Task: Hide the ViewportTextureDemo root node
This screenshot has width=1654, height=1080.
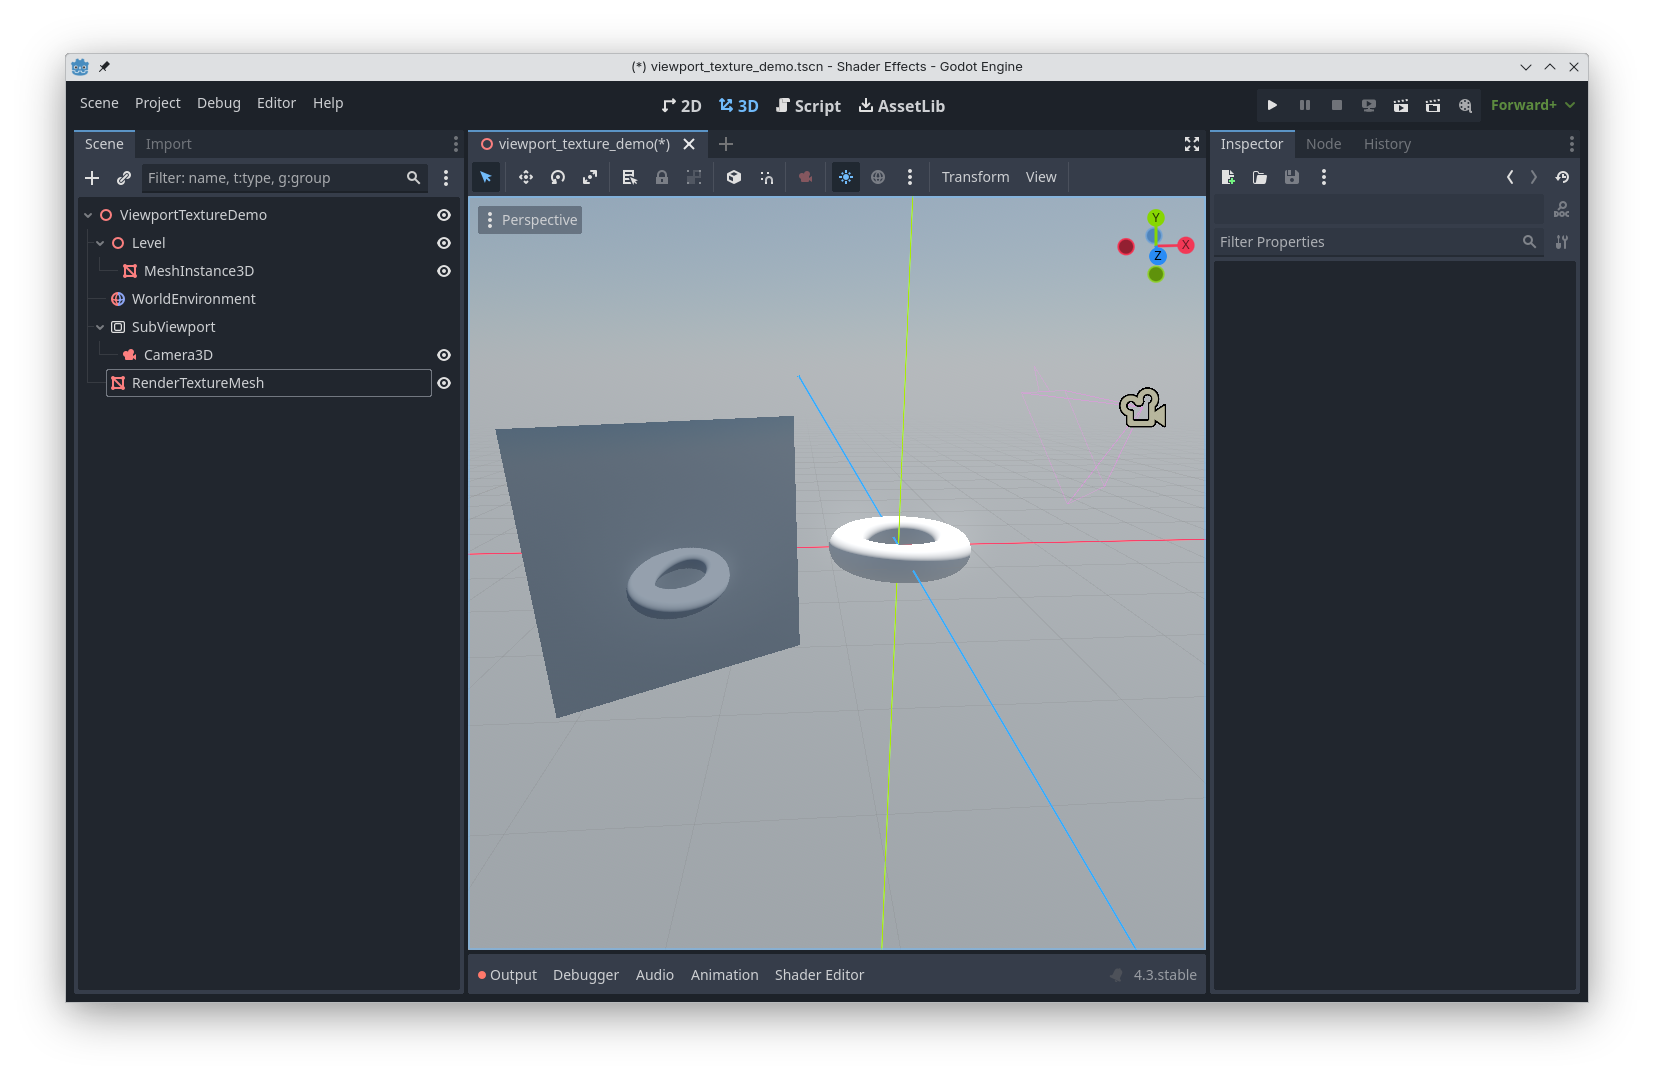Action: pos(444,215)
